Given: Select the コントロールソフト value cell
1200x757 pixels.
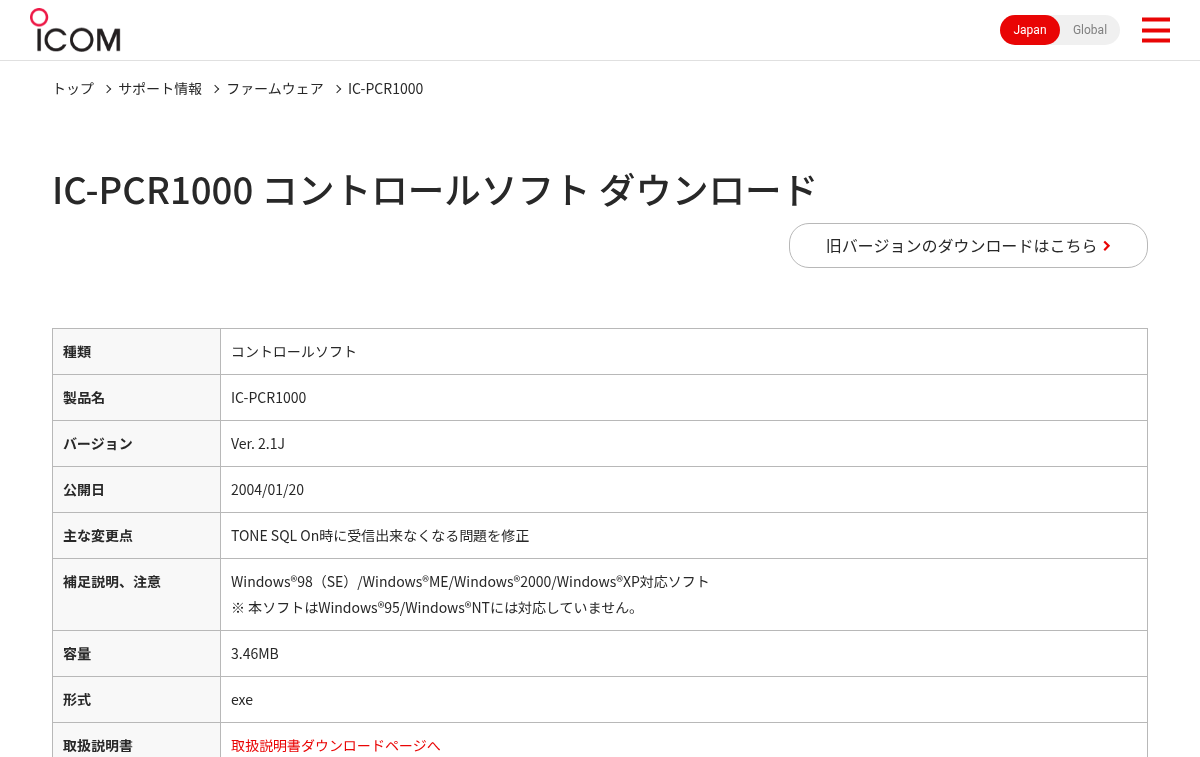Looking at the screenshot, I should (684, 351).
